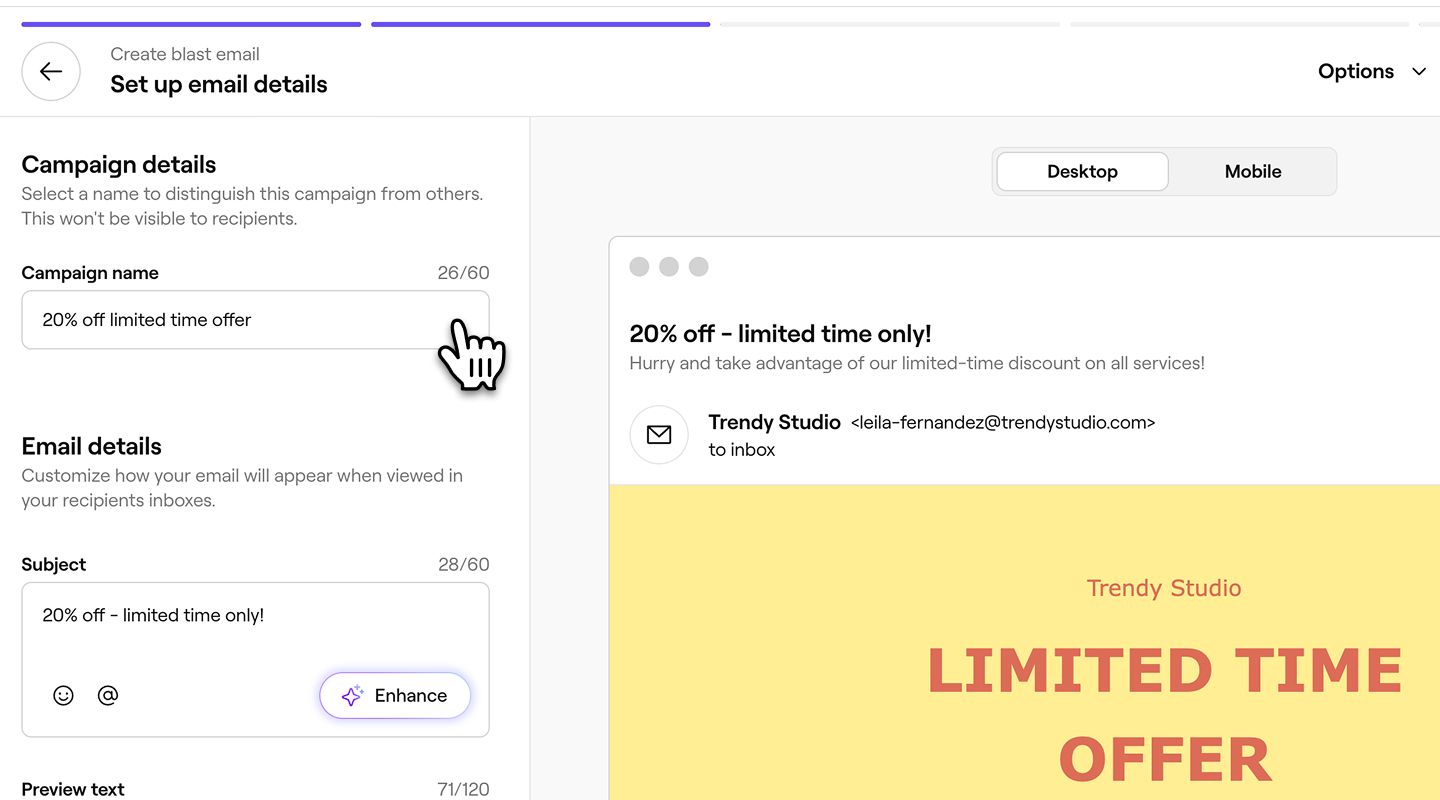This screenshot has width=1440, height=800.
Task: Open the Options dropdown
Action: click(x=1356, y=71)
